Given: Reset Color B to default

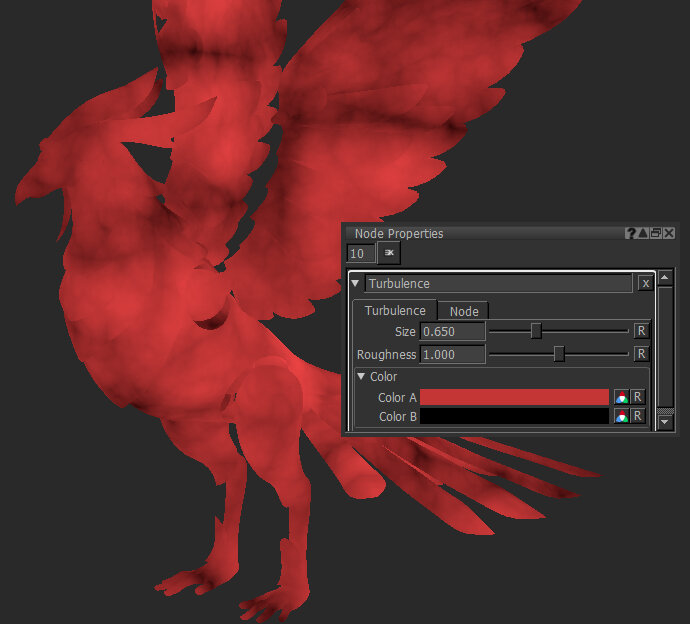Looking at the screenshot, I should [637, 416].
